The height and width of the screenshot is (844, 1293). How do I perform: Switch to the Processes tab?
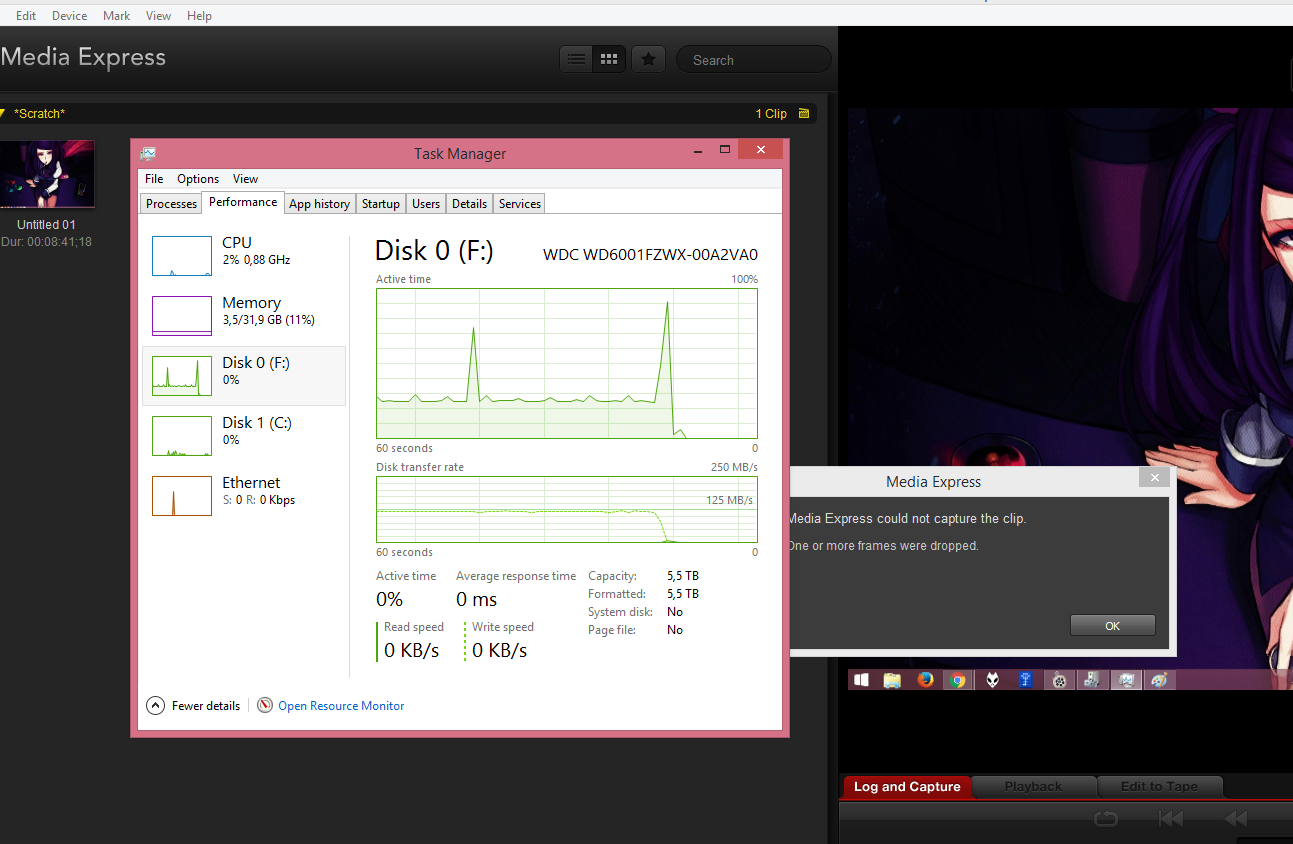(171, 204)
